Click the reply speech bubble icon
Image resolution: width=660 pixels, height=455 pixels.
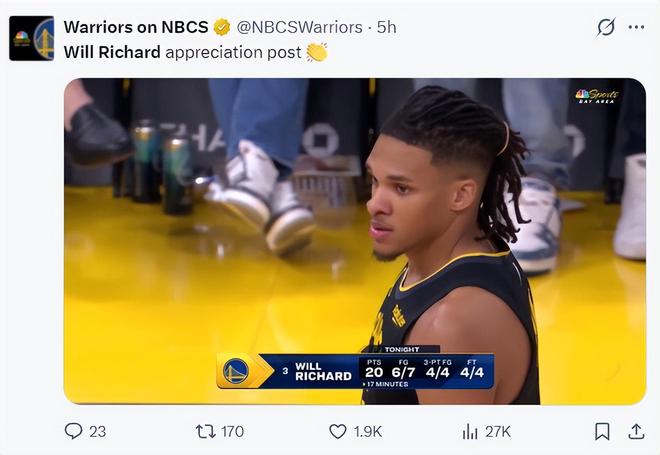click(74, 431)
